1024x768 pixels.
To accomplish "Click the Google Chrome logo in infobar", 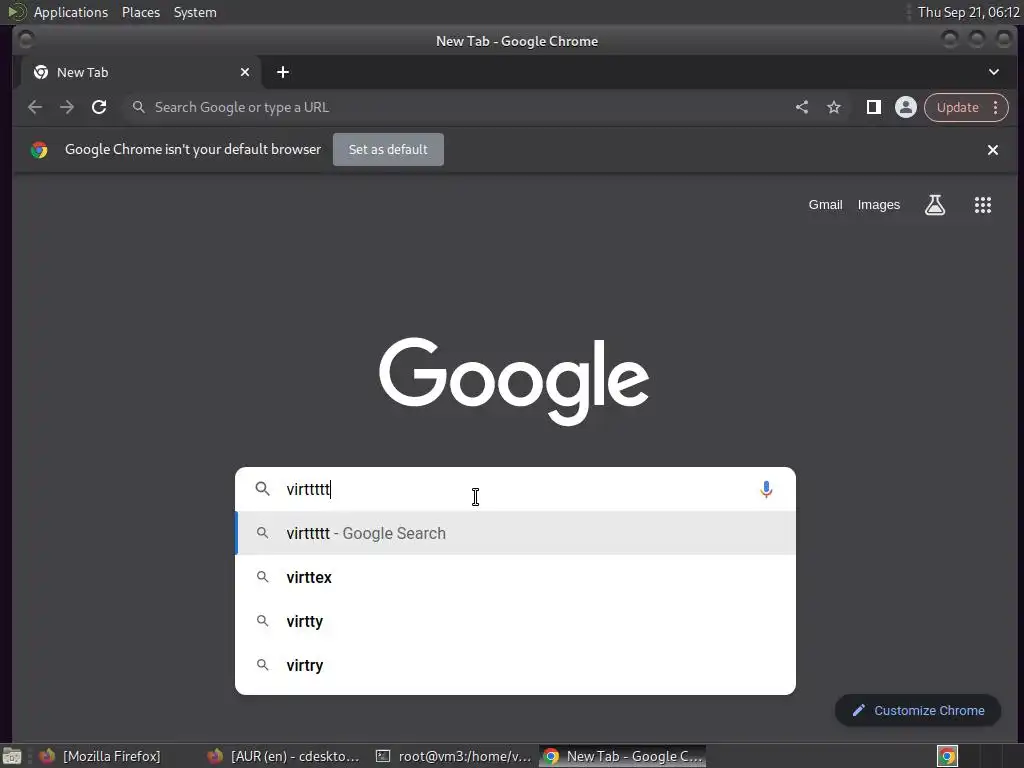I will (39, 150).
